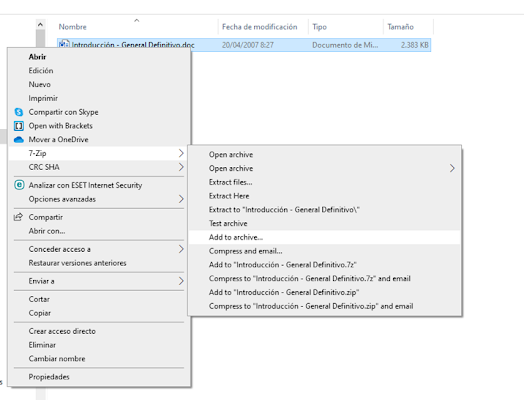Select Cambiar nombre option
The width and height of the screenshot is (524, 400).
click(99, 359)
